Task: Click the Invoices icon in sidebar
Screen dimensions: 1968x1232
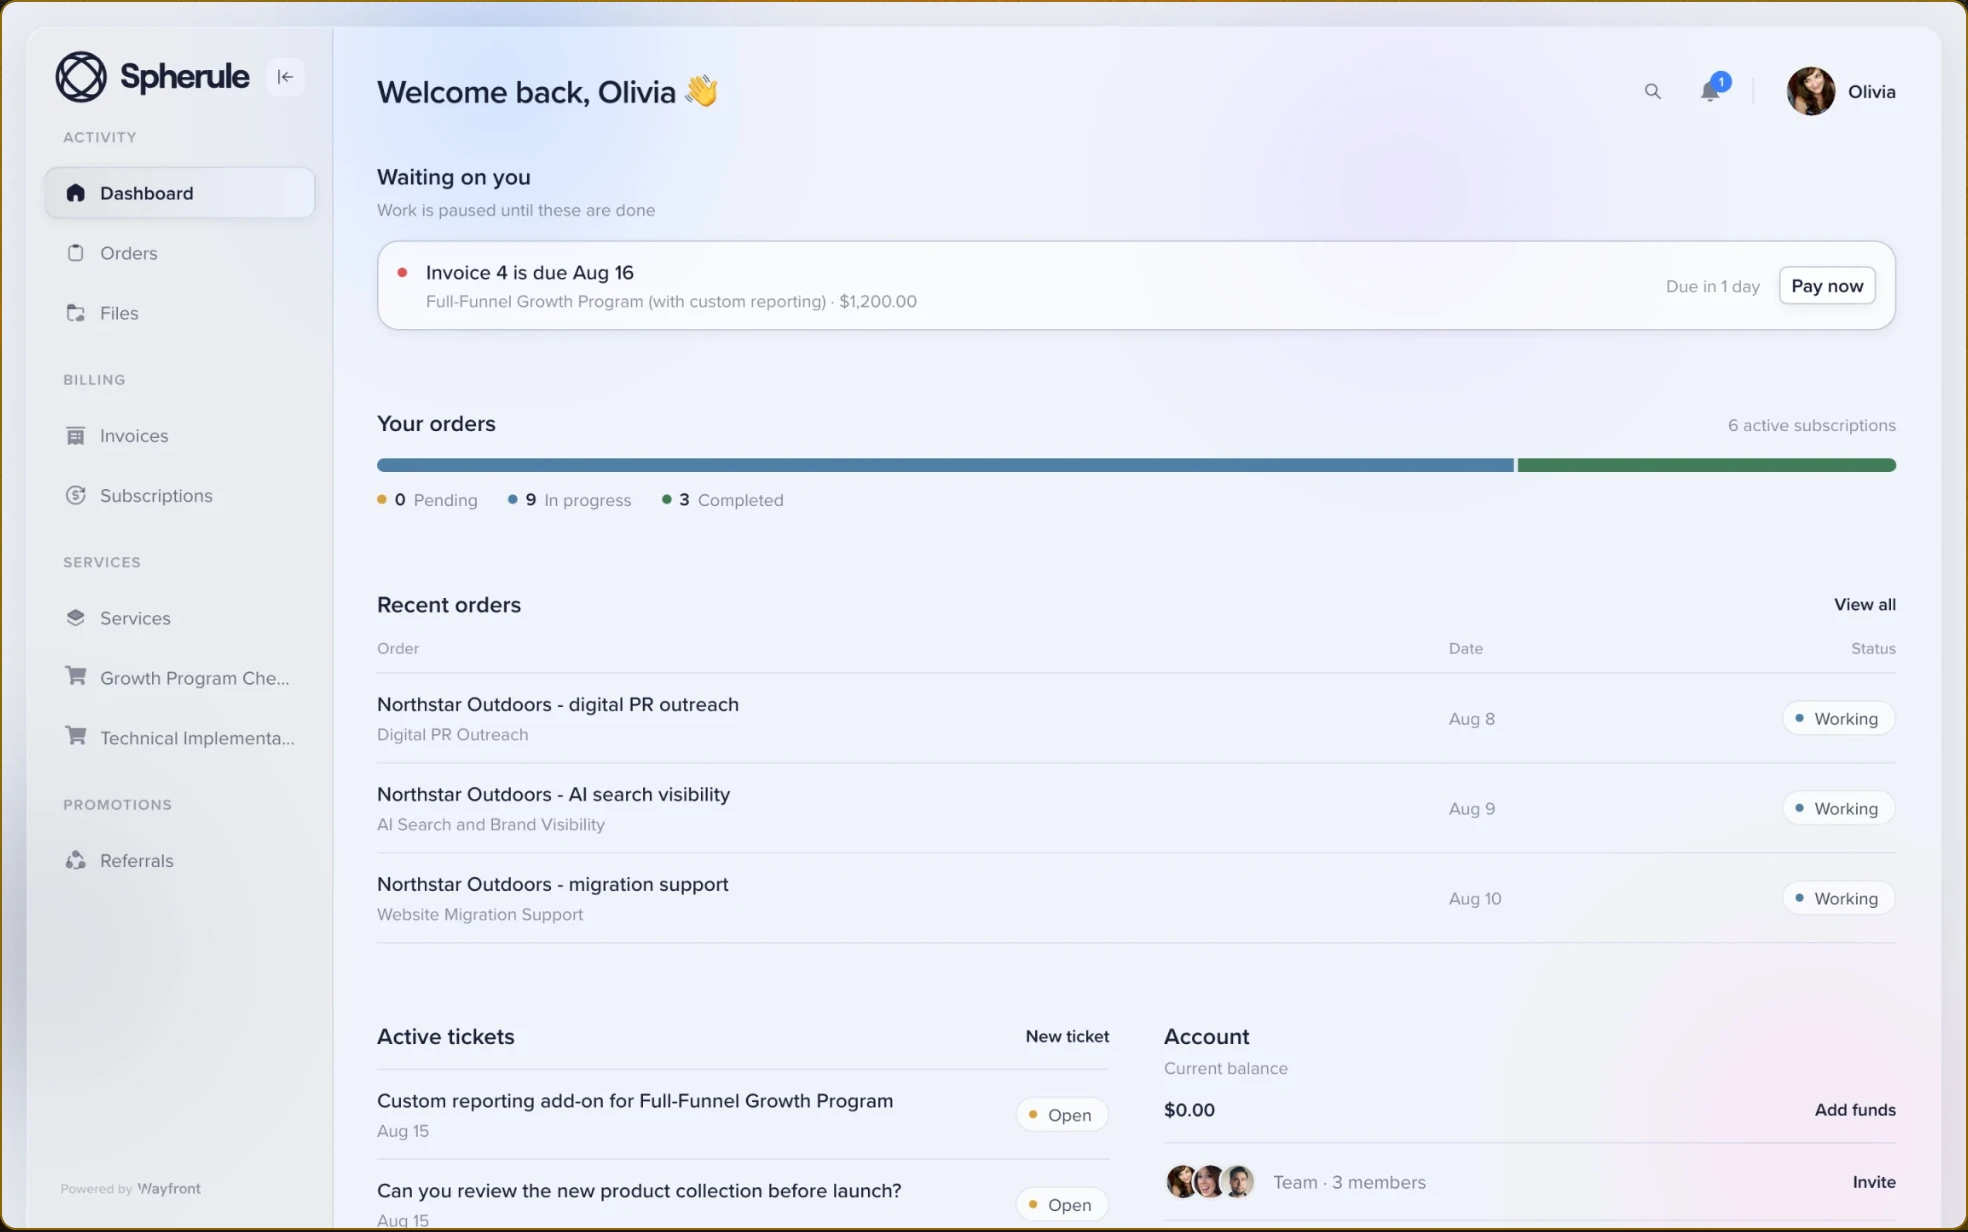Action: (x=76, y=436)
